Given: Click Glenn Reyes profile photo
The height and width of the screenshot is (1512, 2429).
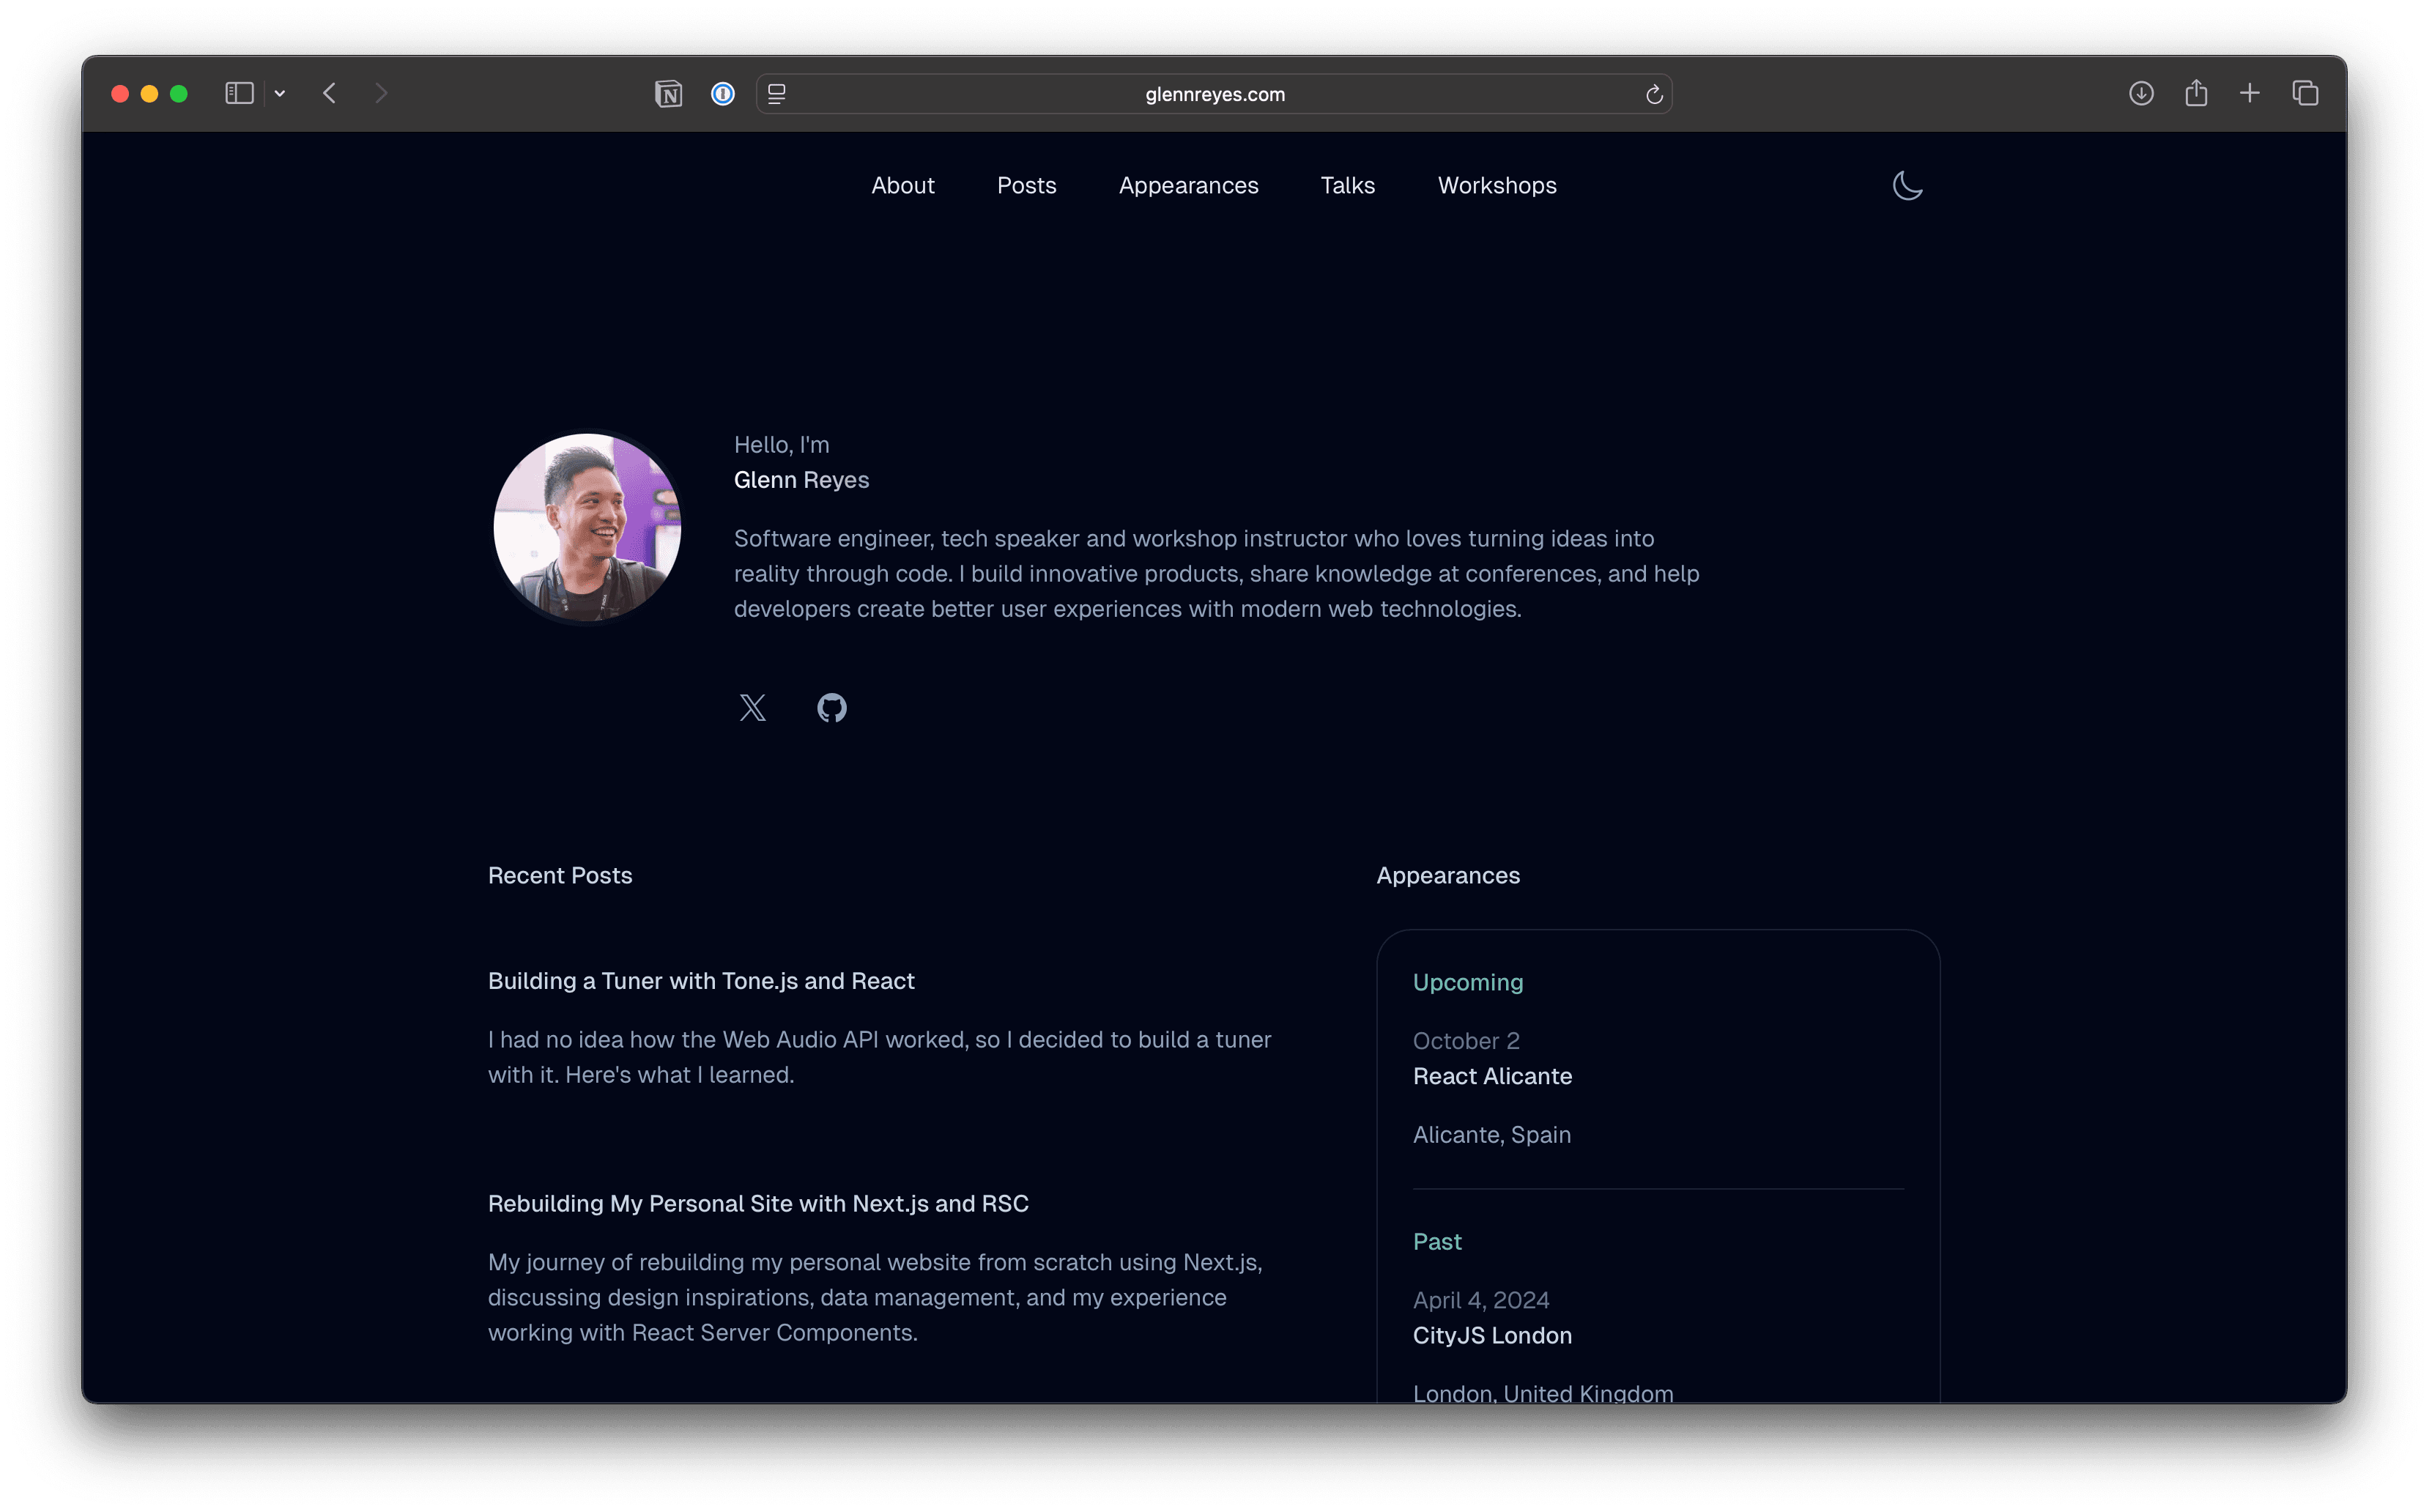Looking at the screenshot, I should click(x=587, y=527).
